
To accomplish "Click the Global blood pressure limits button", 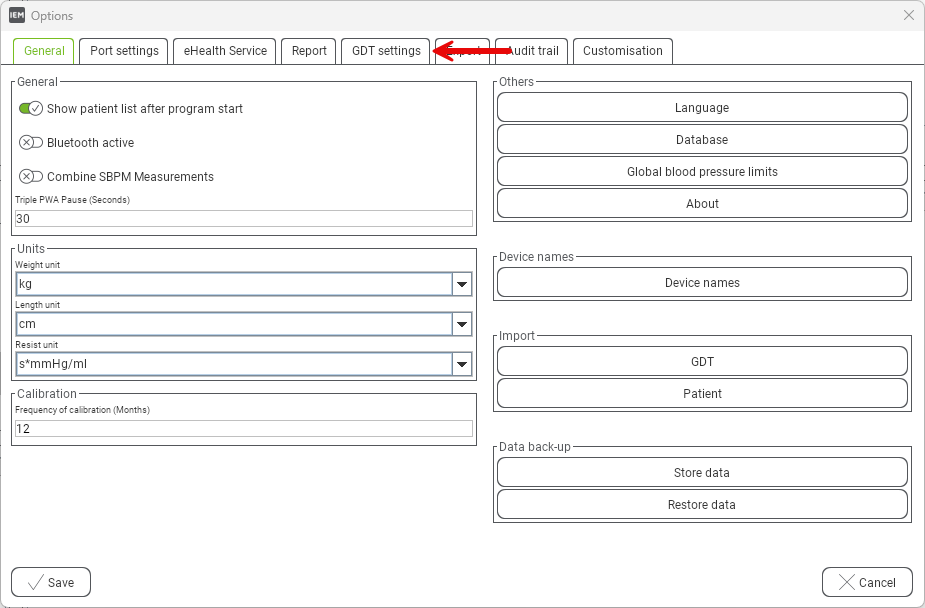I will (x=702, y=172).
